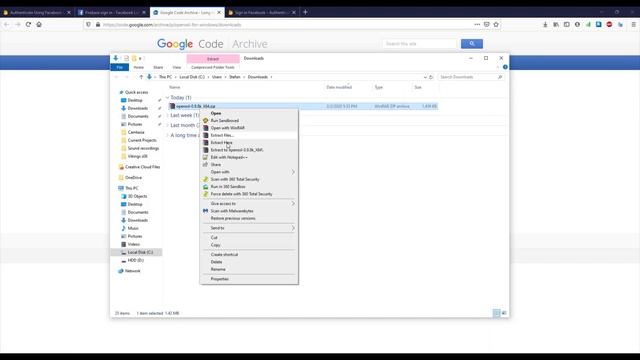Choose Force delete with 360 Total Security
The height and width of the screenshot is (360, 640).
pos(241,194)
